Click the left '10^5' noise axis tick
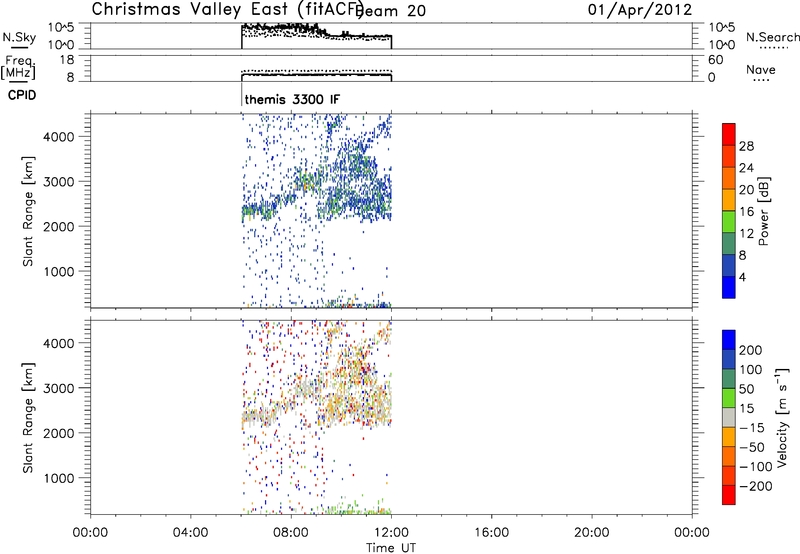The width and height of the screenshot is (800, 554). coord(61,28)
